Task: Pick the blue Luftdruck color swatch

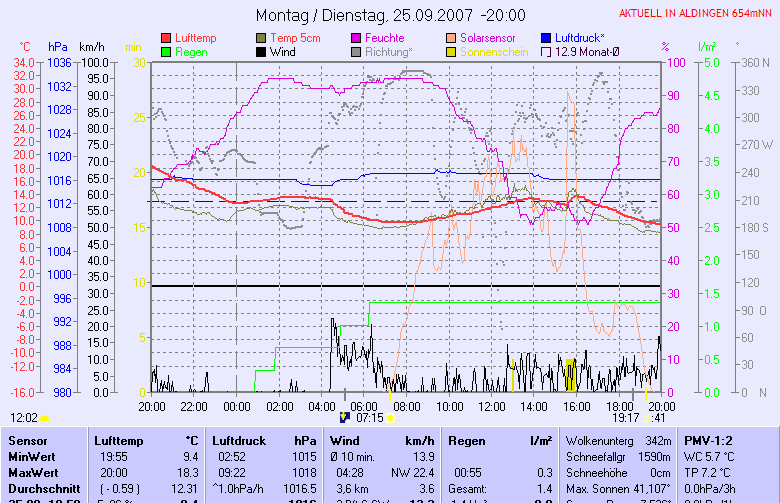Action: (546, 37)
